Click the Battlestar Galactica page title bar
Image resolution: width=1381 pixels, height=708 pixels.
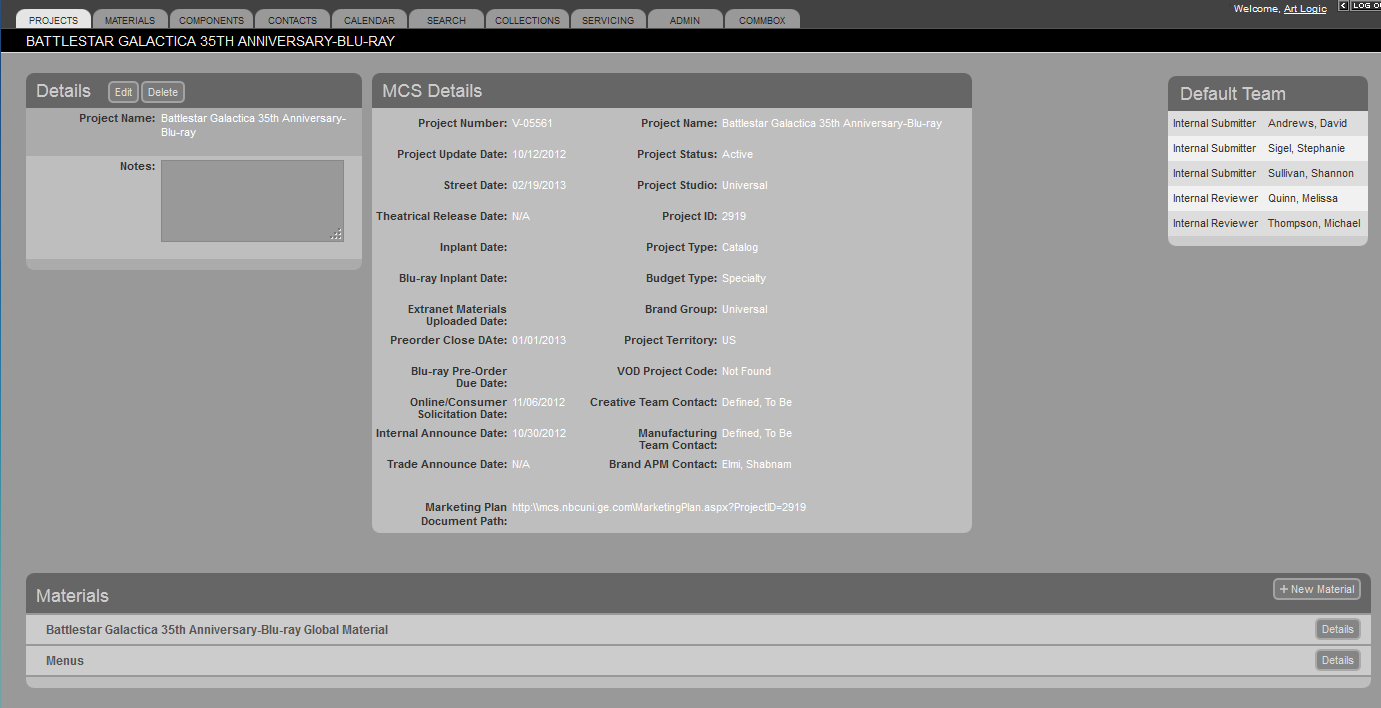tap(690, 41)
